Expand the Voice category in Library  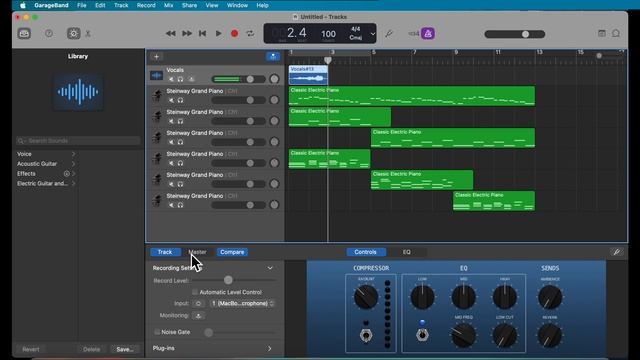click(73, 154)
